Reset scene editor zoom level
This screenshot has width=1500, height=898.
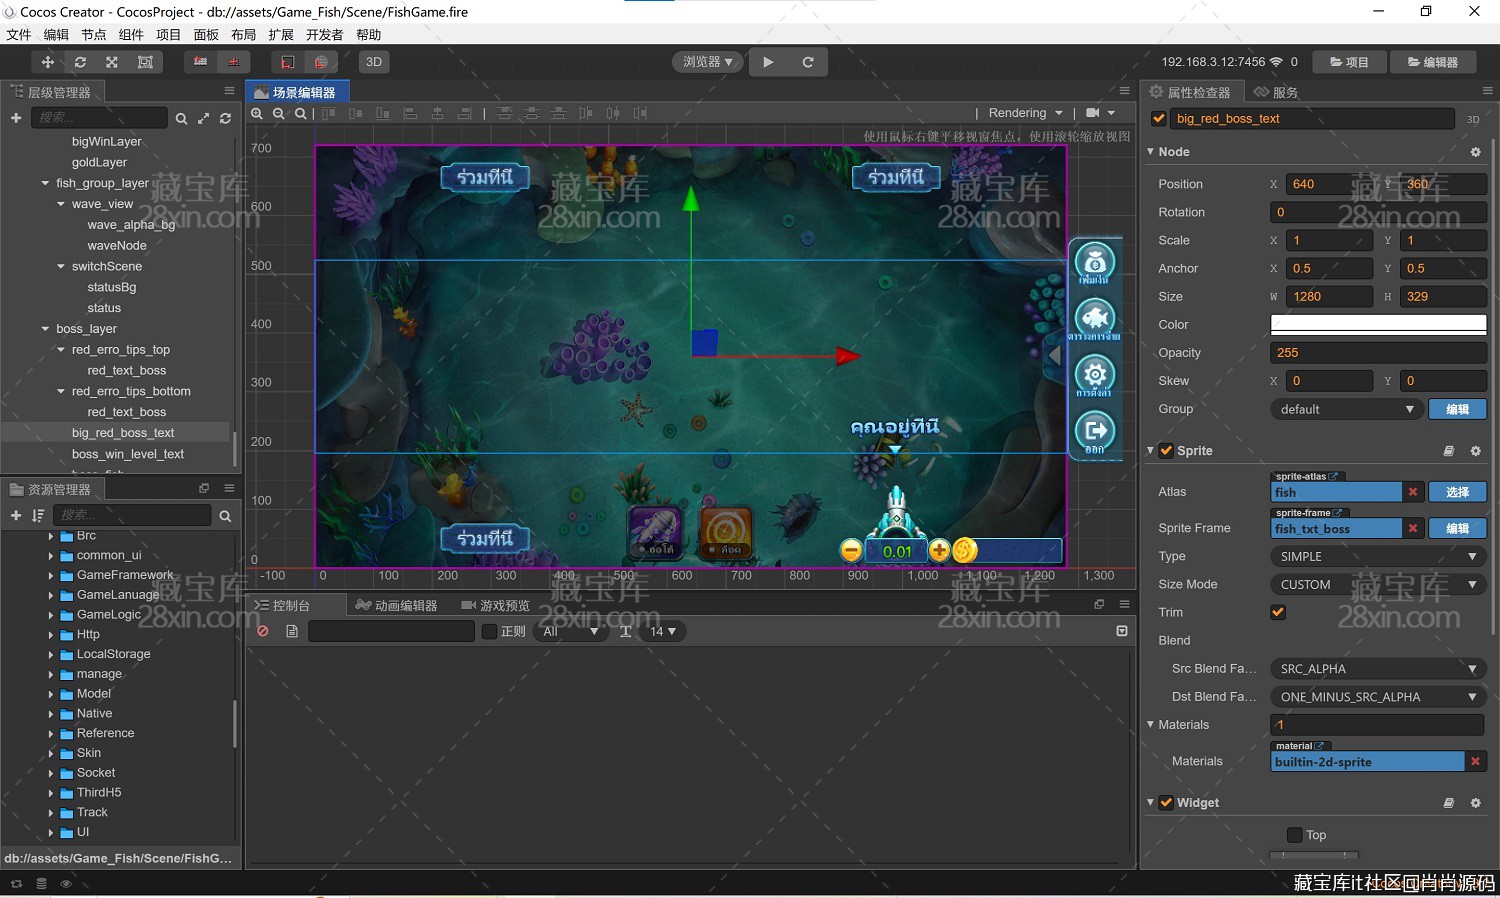coord(300,113)
